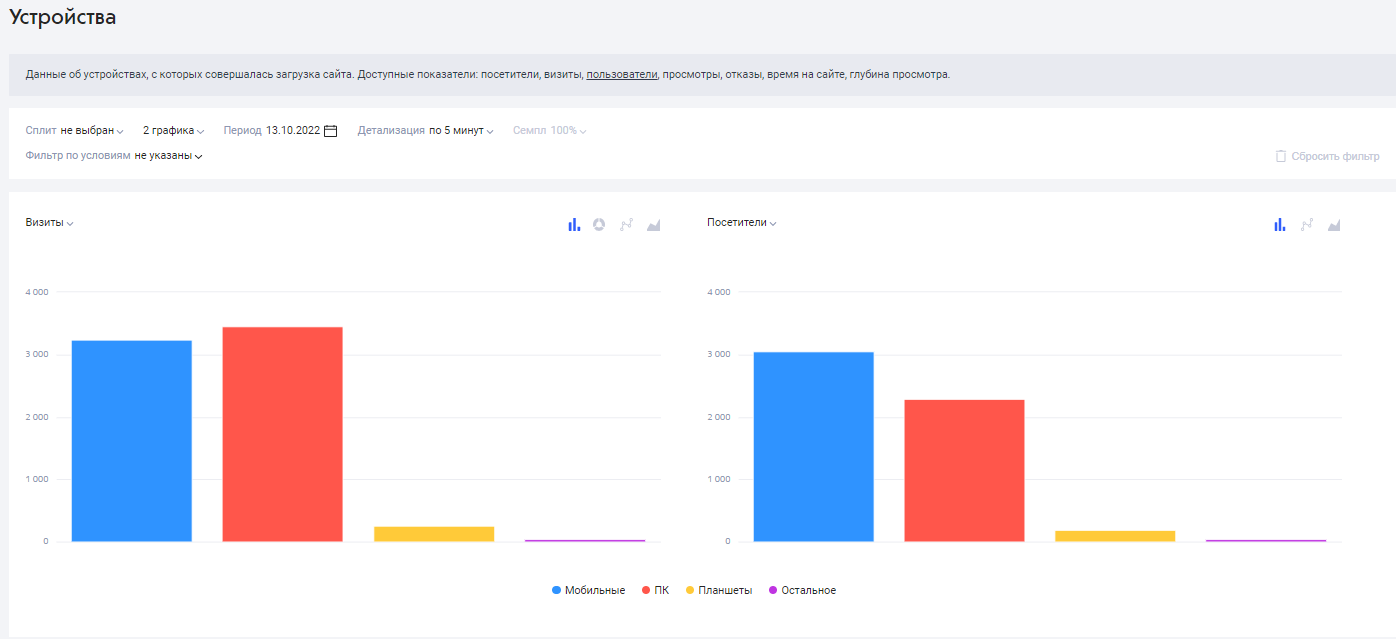
Task: Open the calendar icon next to 13.10.2022
Action: coord(331,131)
